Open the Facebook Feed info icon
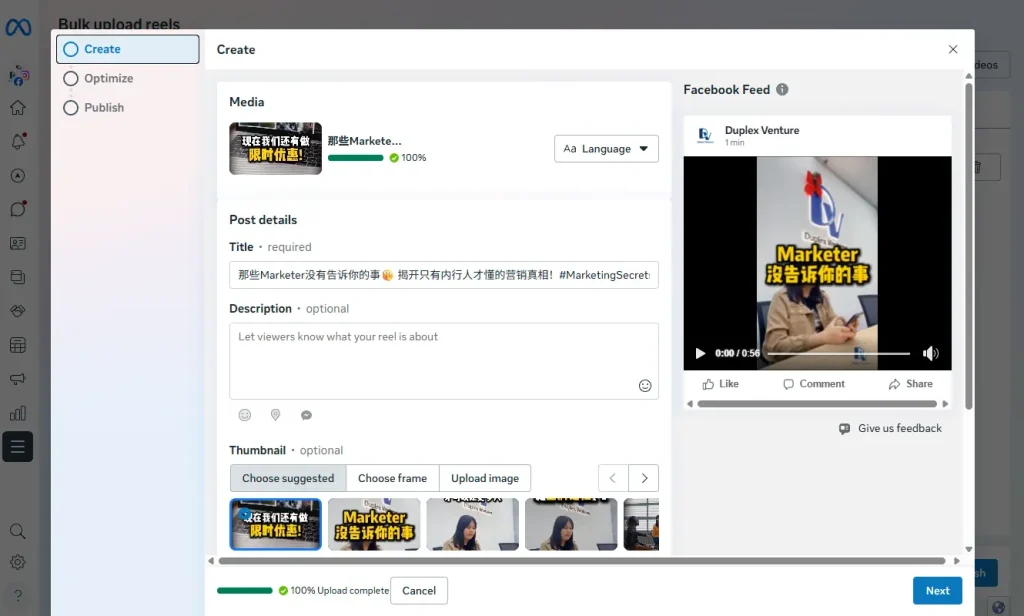1024x616 pixels. tap(782, 89)
